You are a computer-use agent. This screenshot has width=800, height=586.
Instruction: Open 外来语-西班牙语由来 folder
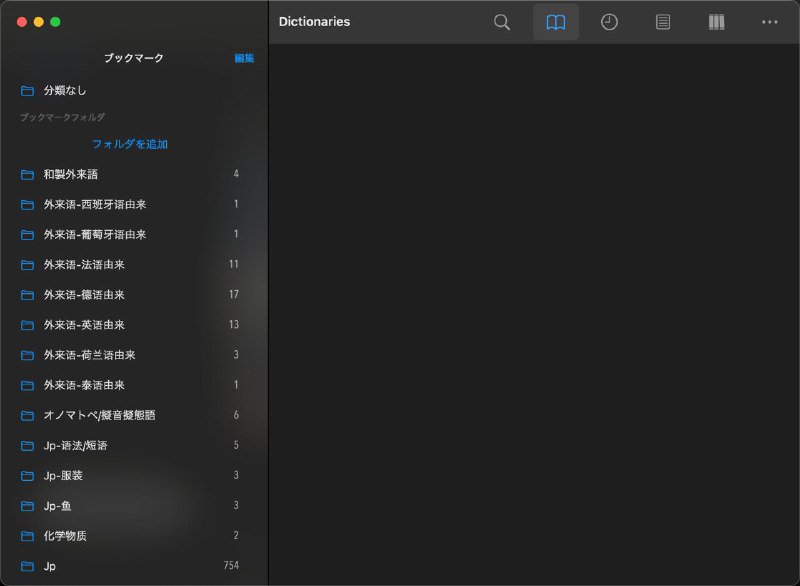(x=95, y=205)
